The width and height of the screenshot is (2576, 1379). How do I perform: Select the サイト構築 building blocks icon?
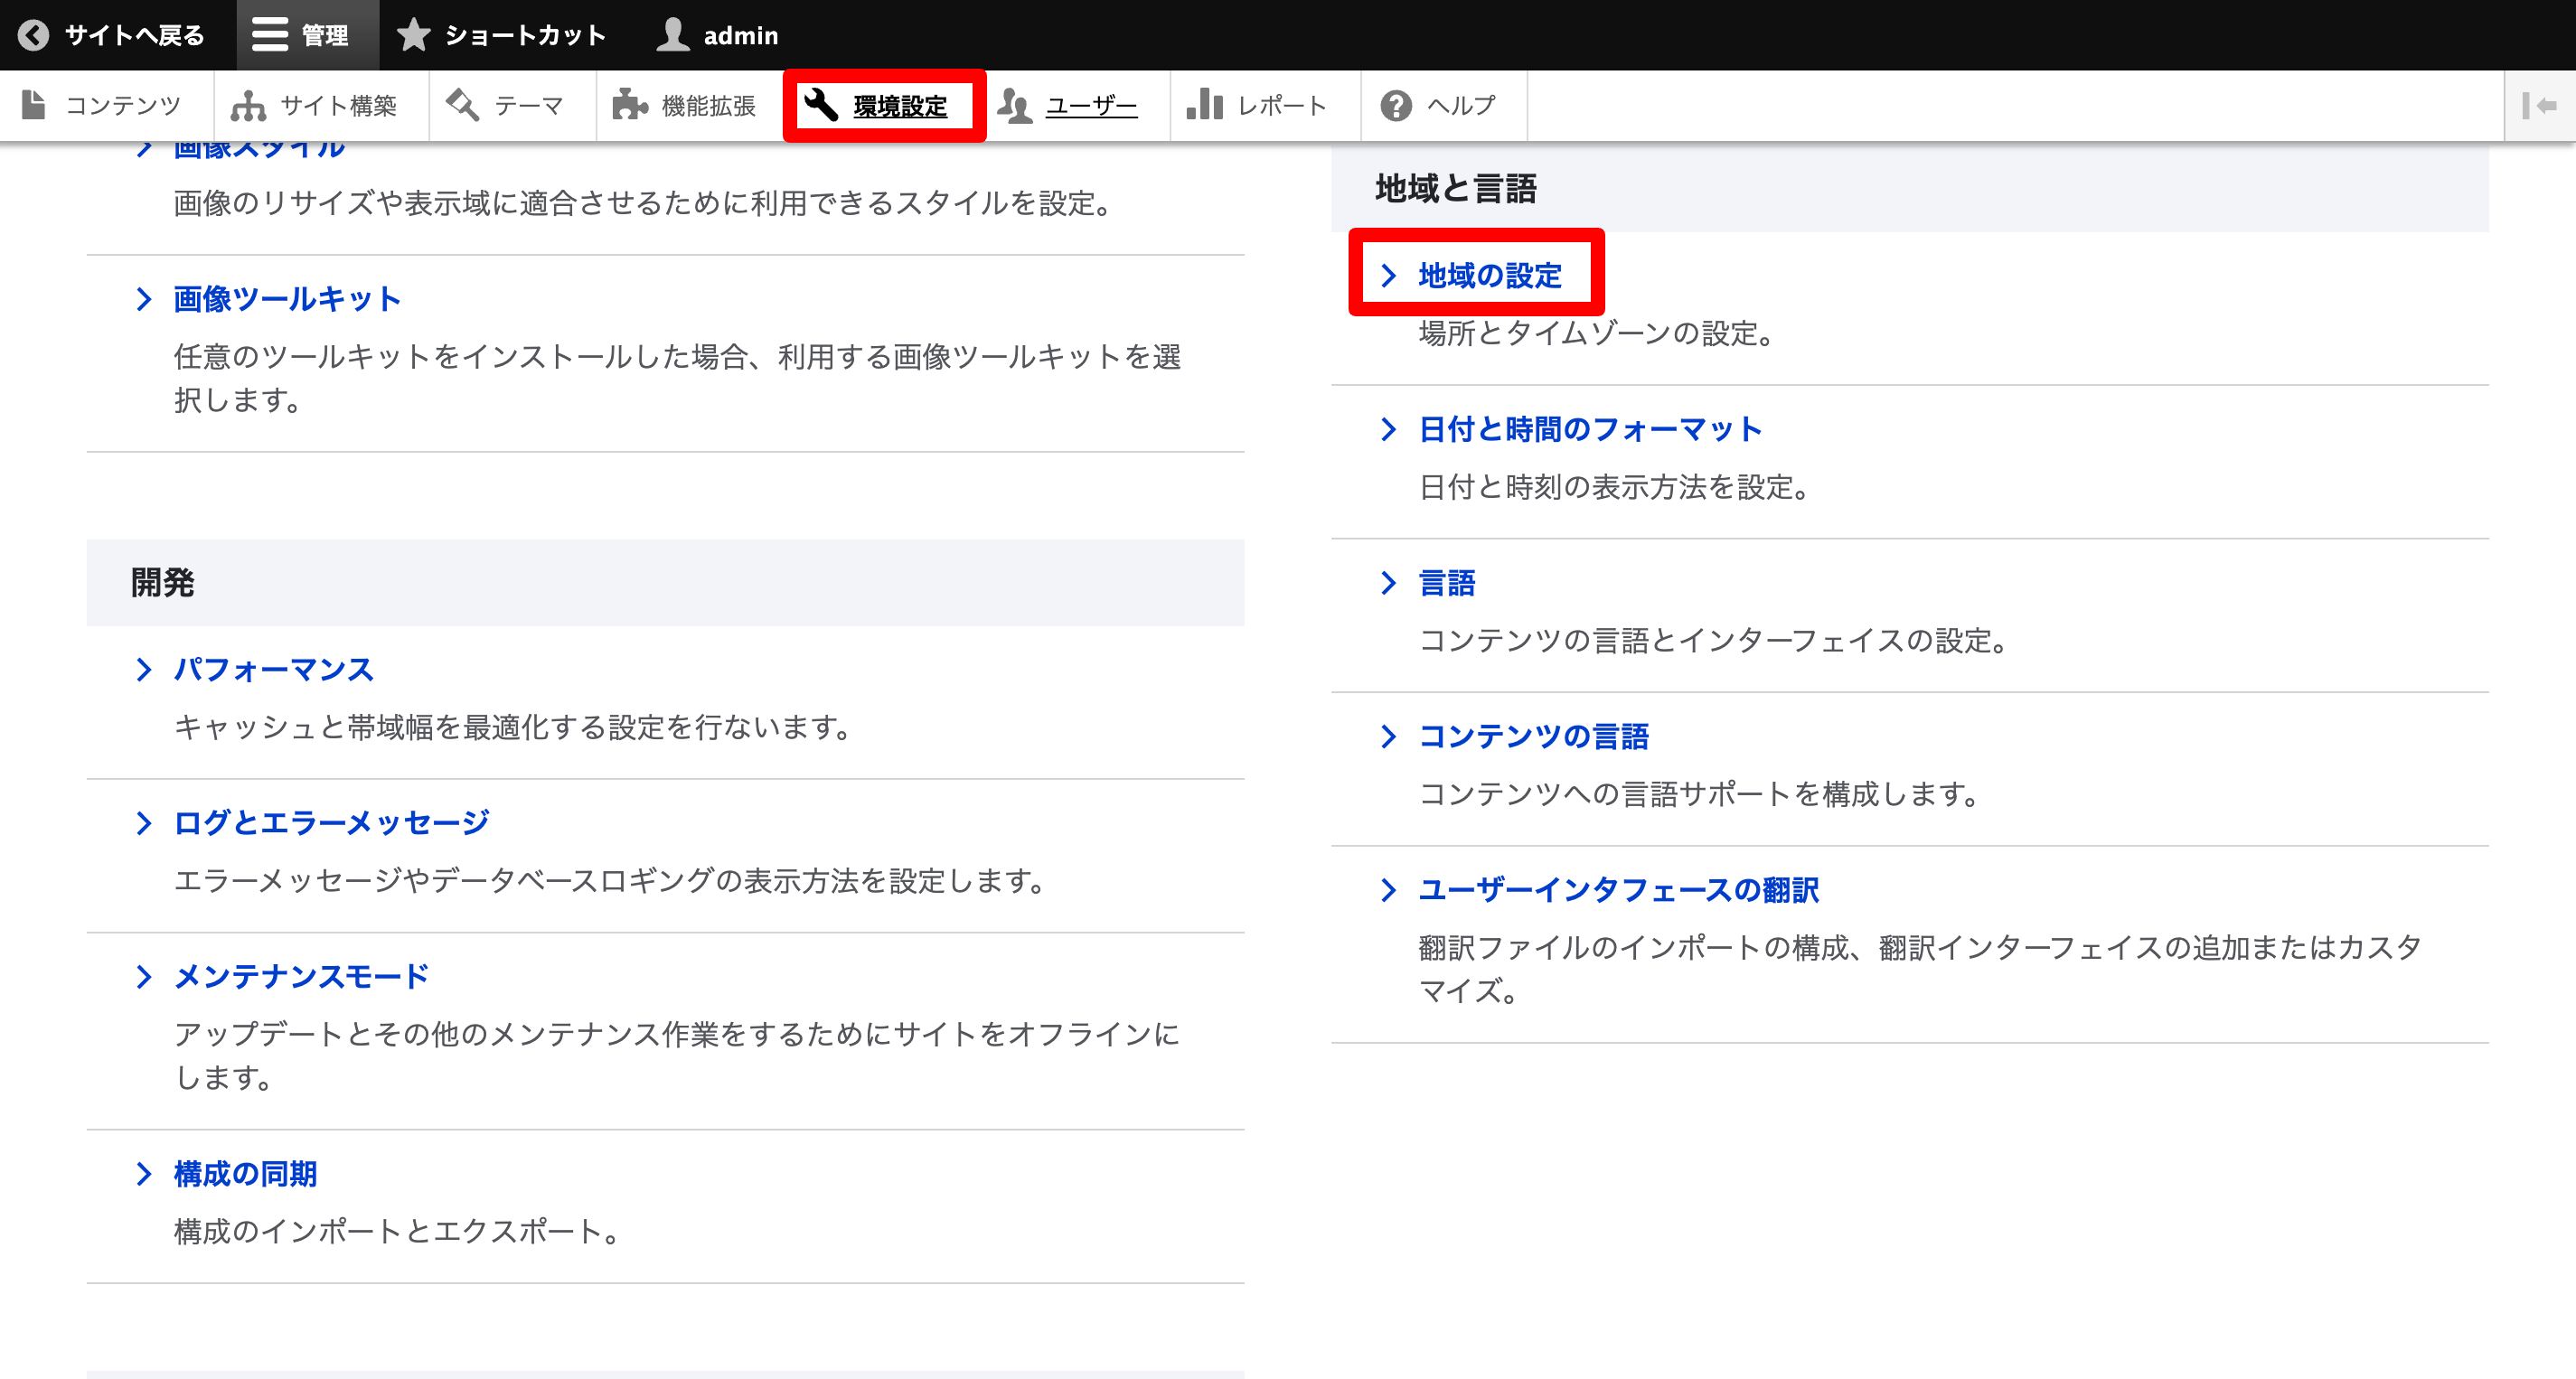click(x=247, y=104)
